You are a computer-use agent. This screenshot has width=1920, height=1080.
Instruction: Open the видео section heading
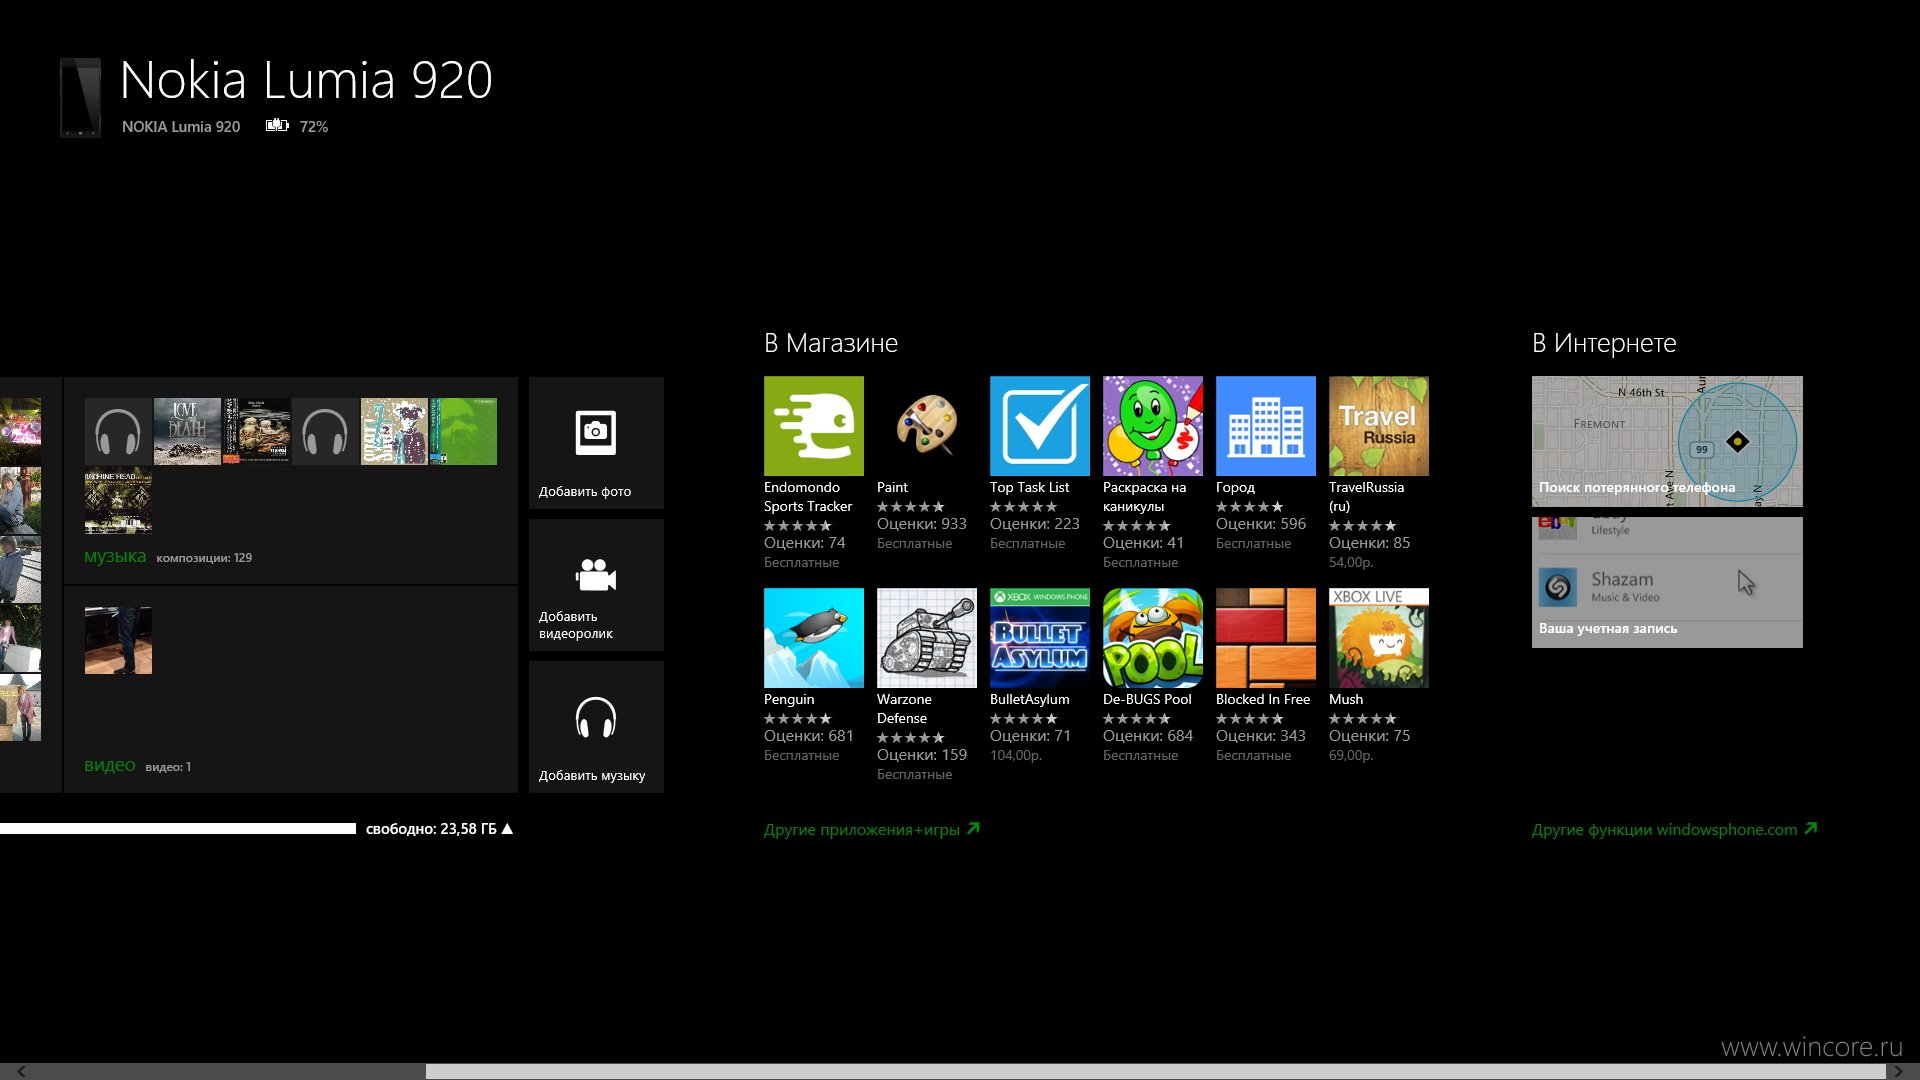pyautogui.click(x=109, y=765)
